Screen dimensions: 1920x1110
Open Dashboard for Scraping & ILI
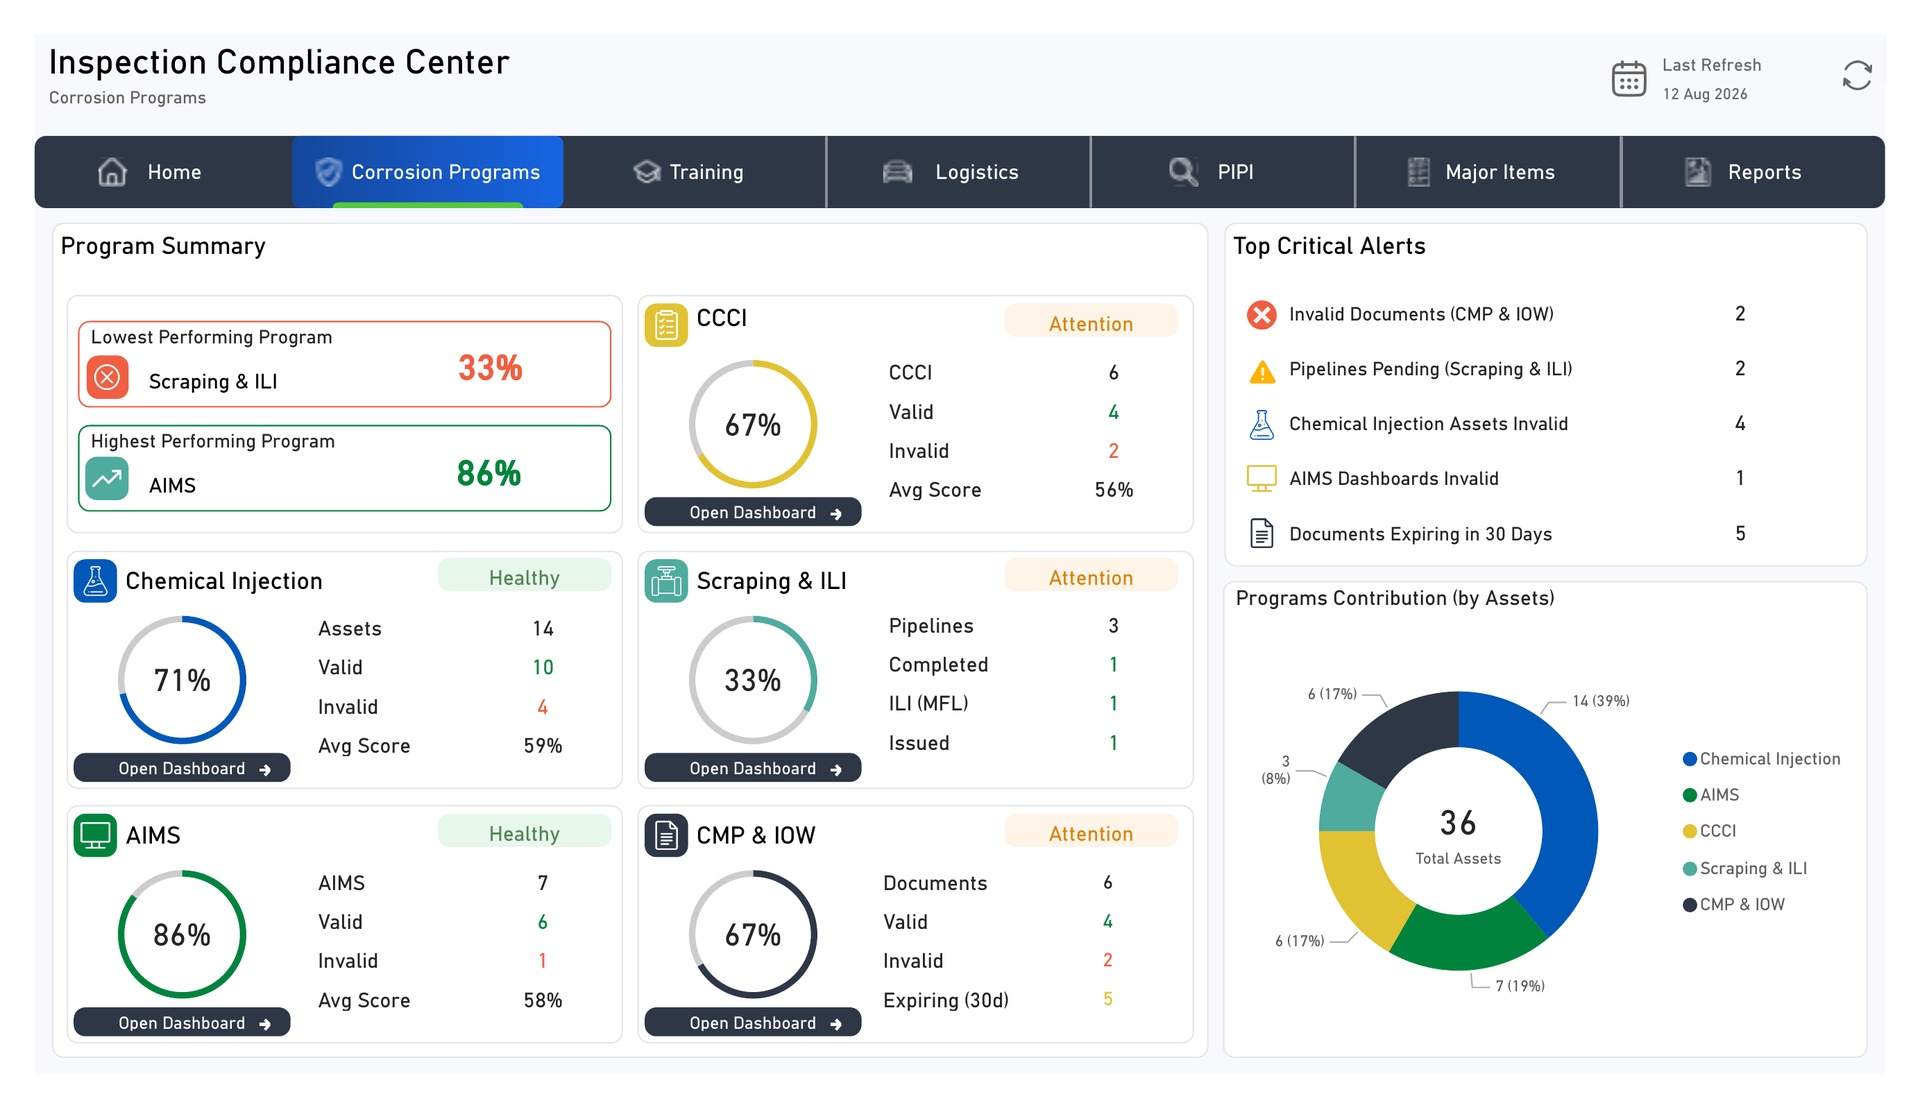click(753, 768)
